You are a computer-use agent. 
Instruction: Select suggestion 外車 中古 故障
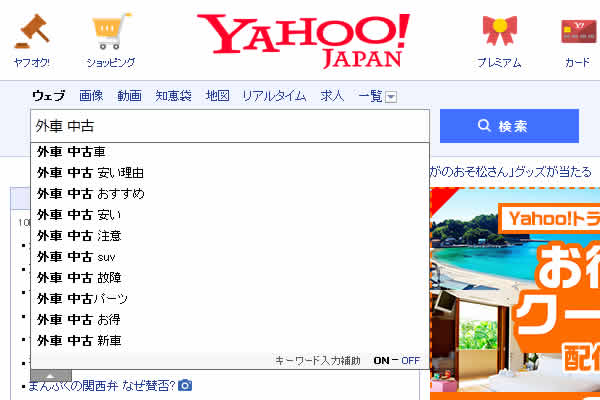click(x=80, y=277)
